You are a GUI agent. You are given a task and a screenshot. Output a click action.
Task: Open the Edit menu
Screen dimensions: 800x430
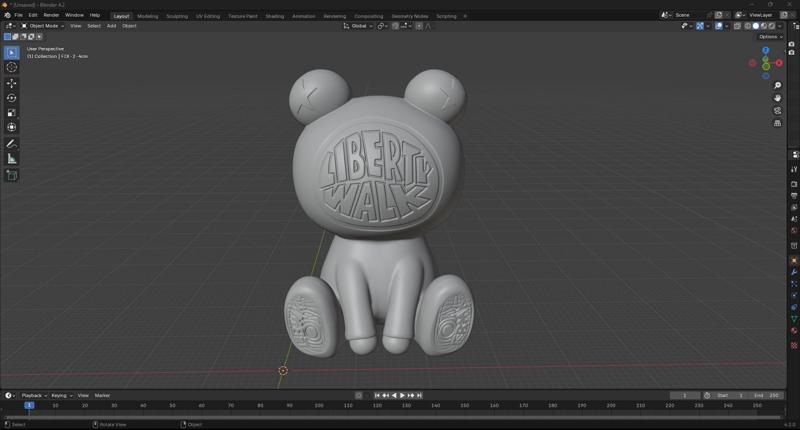click(x=33, y=15)
